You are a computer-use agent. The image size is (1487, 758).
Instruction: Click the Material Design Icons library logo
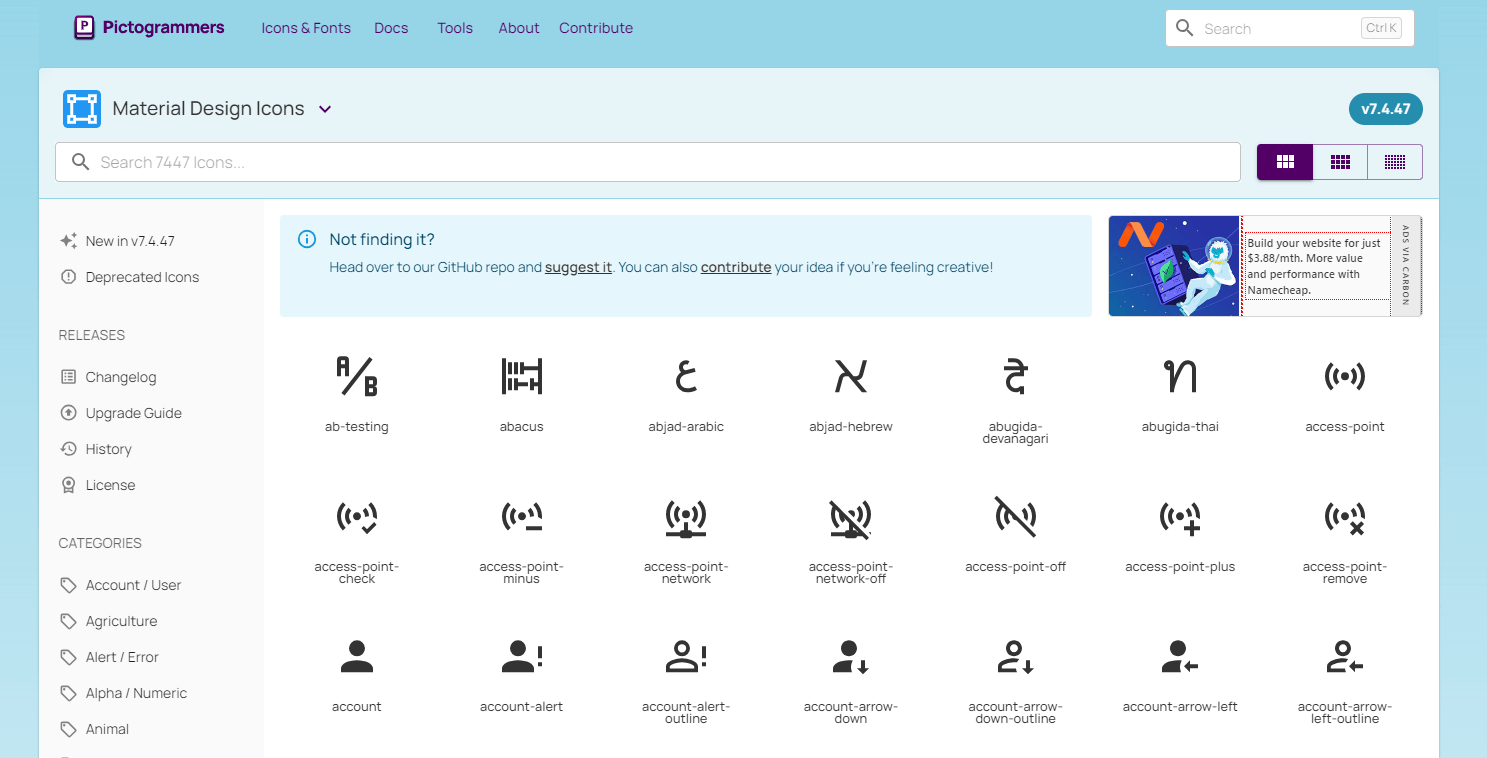click(x=82, y=109)
